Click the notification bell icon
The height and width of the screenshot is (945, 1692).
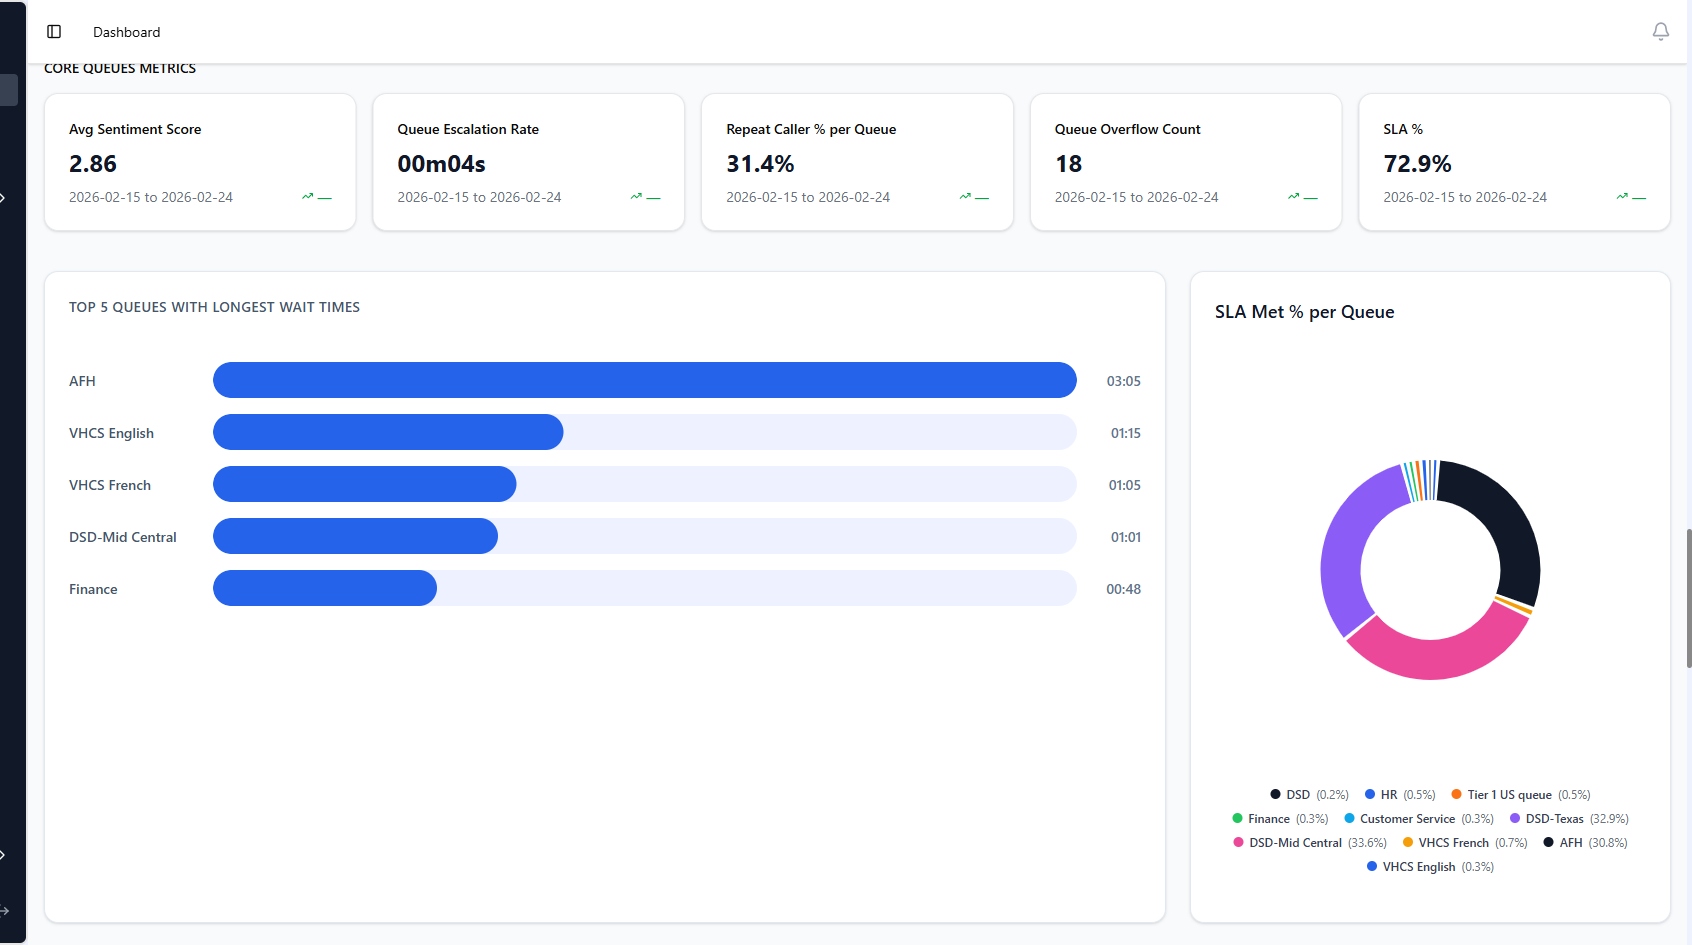pos(1661,31)
